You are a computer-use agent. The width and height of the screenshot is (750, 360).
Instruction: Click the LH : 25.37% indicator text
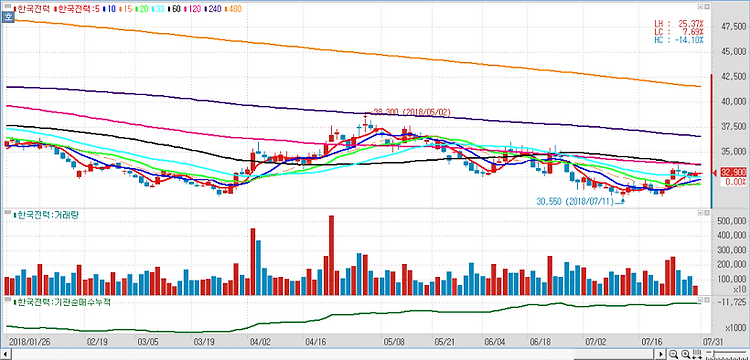(679, 23)
